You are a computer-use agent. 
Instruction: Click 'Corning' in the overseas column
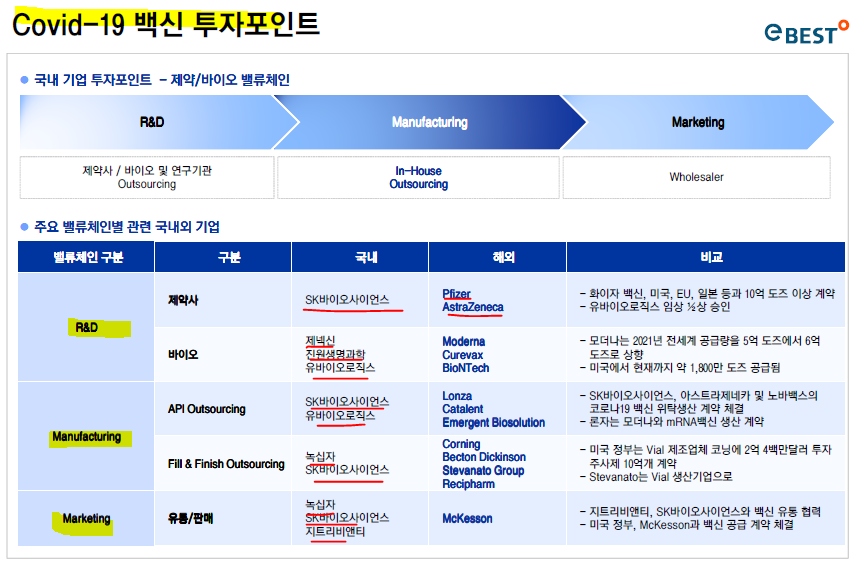[461, 444]
